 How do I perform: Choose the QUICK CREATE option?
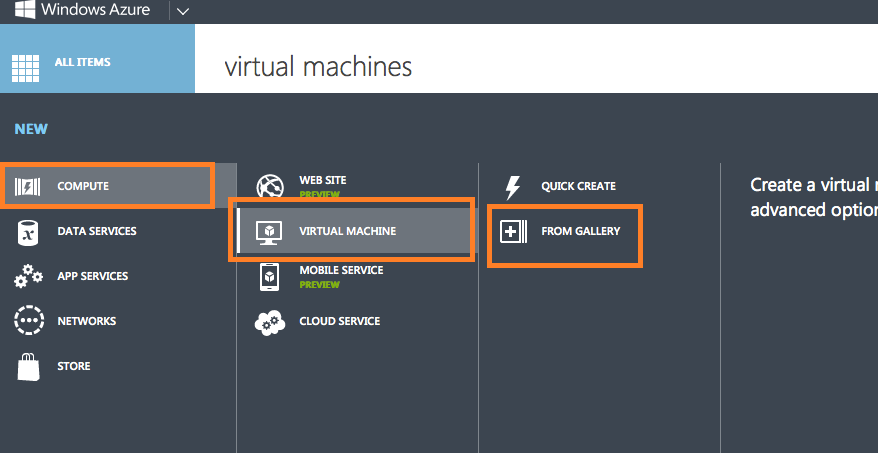[578, 186]
